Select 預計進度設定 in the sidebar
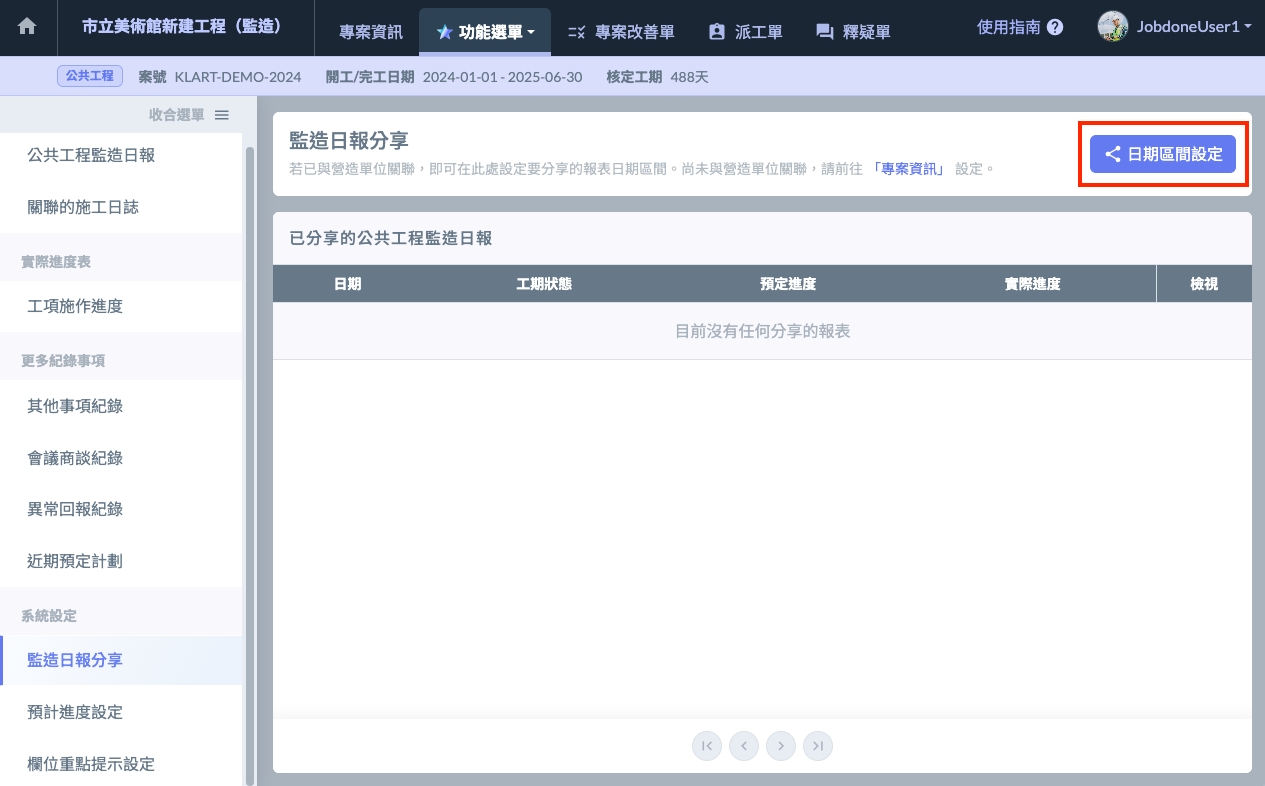This screenshot has width=1265, height=786. (x=75, y=712)
